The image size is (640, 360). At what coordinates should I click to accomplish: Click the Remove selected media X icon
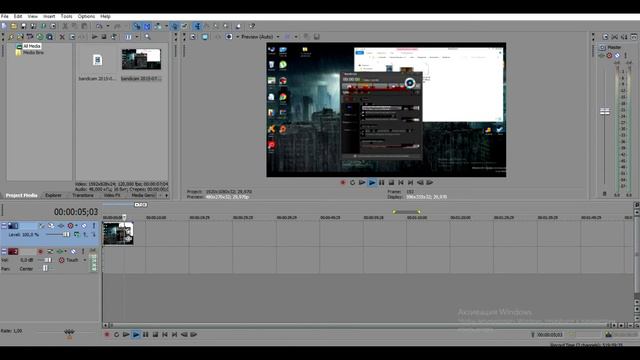62,37
